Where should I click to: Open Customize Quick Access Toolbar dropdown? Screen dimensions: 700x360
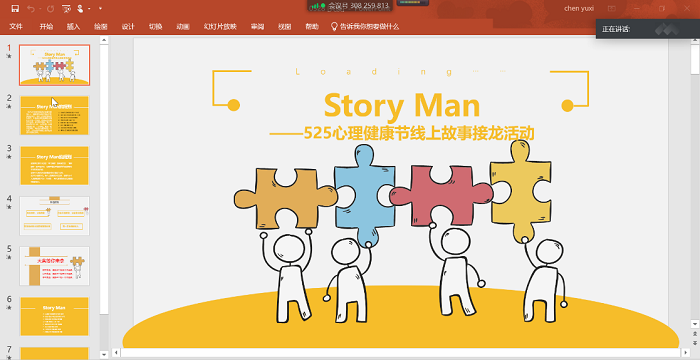tap(100, 8)
